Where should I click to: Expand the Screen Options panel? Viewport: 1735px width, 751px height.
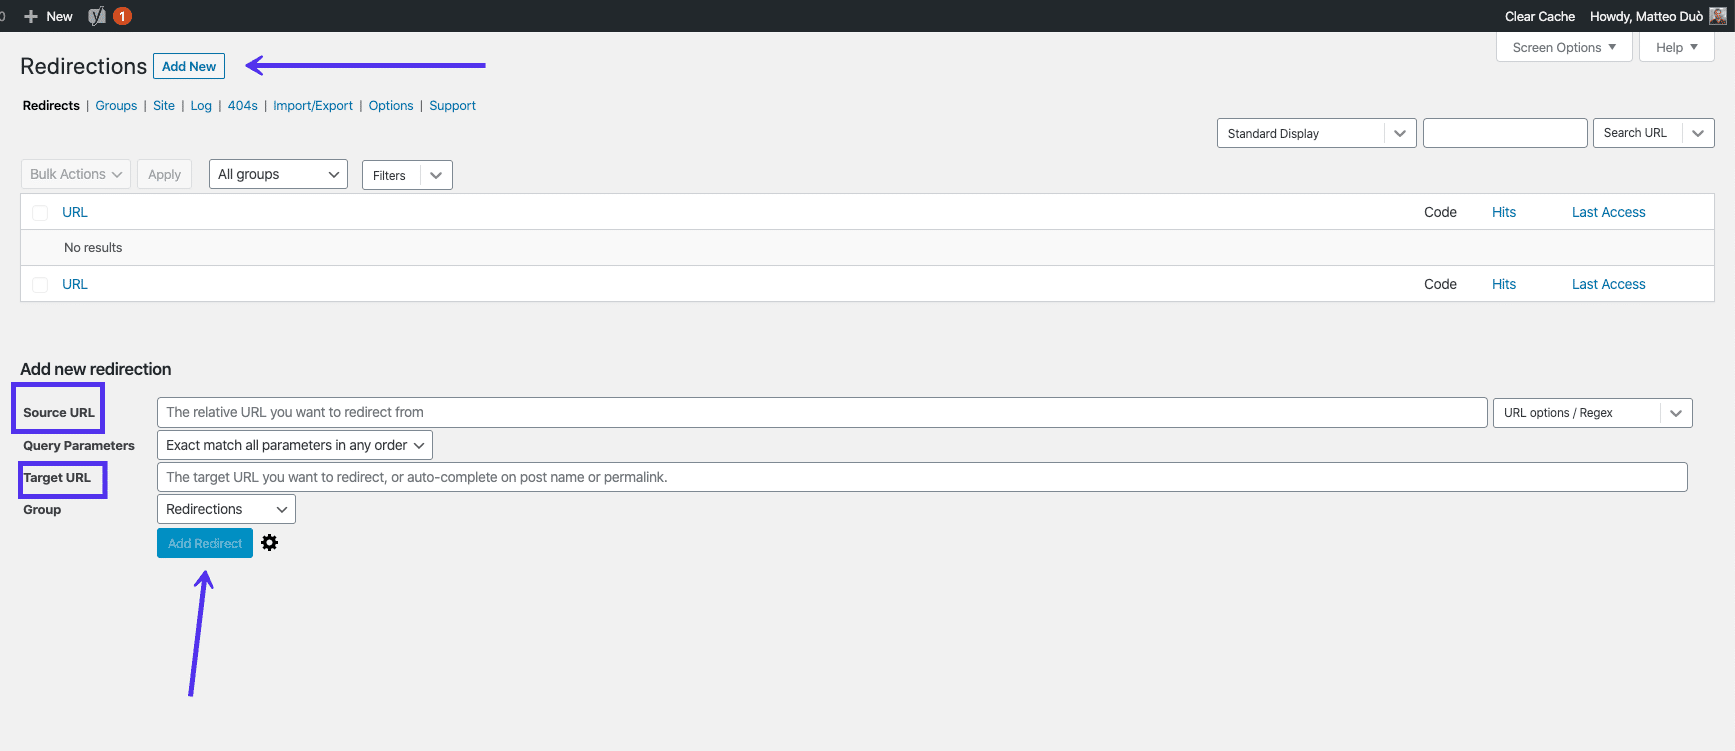point(1563,47)
